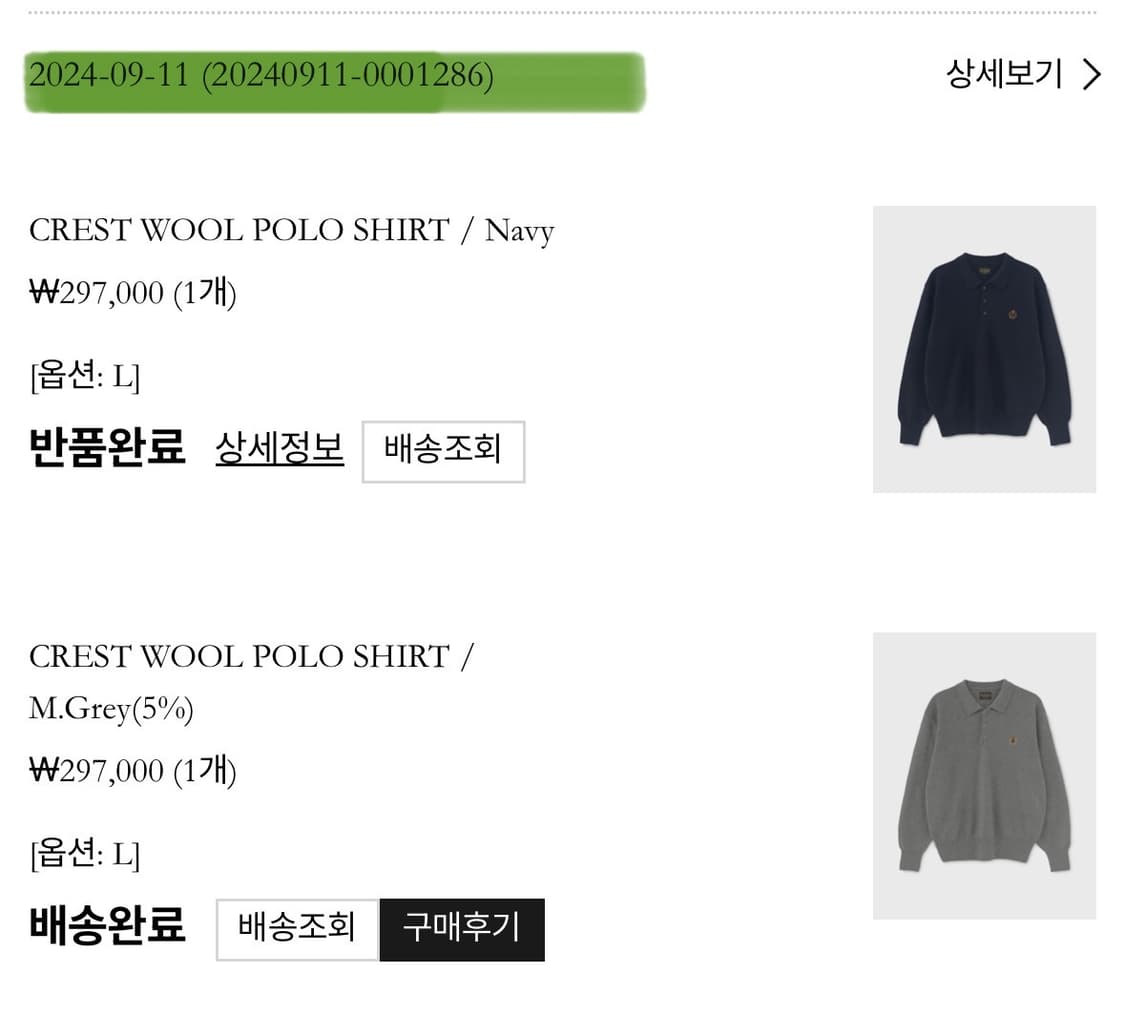
Task: Click the order date 2024-09-11
Action: click(x=108, y=75)
